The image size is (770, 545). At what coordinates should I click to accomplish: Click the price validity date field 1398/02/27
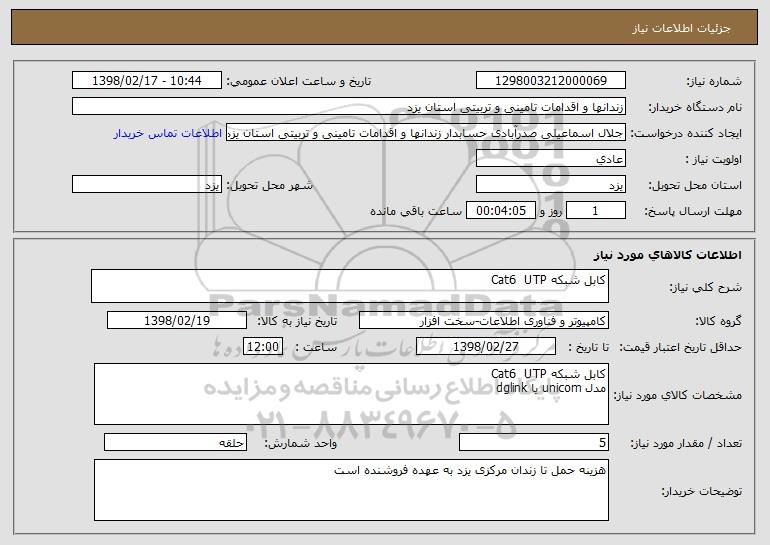click(x=486, y=347)
